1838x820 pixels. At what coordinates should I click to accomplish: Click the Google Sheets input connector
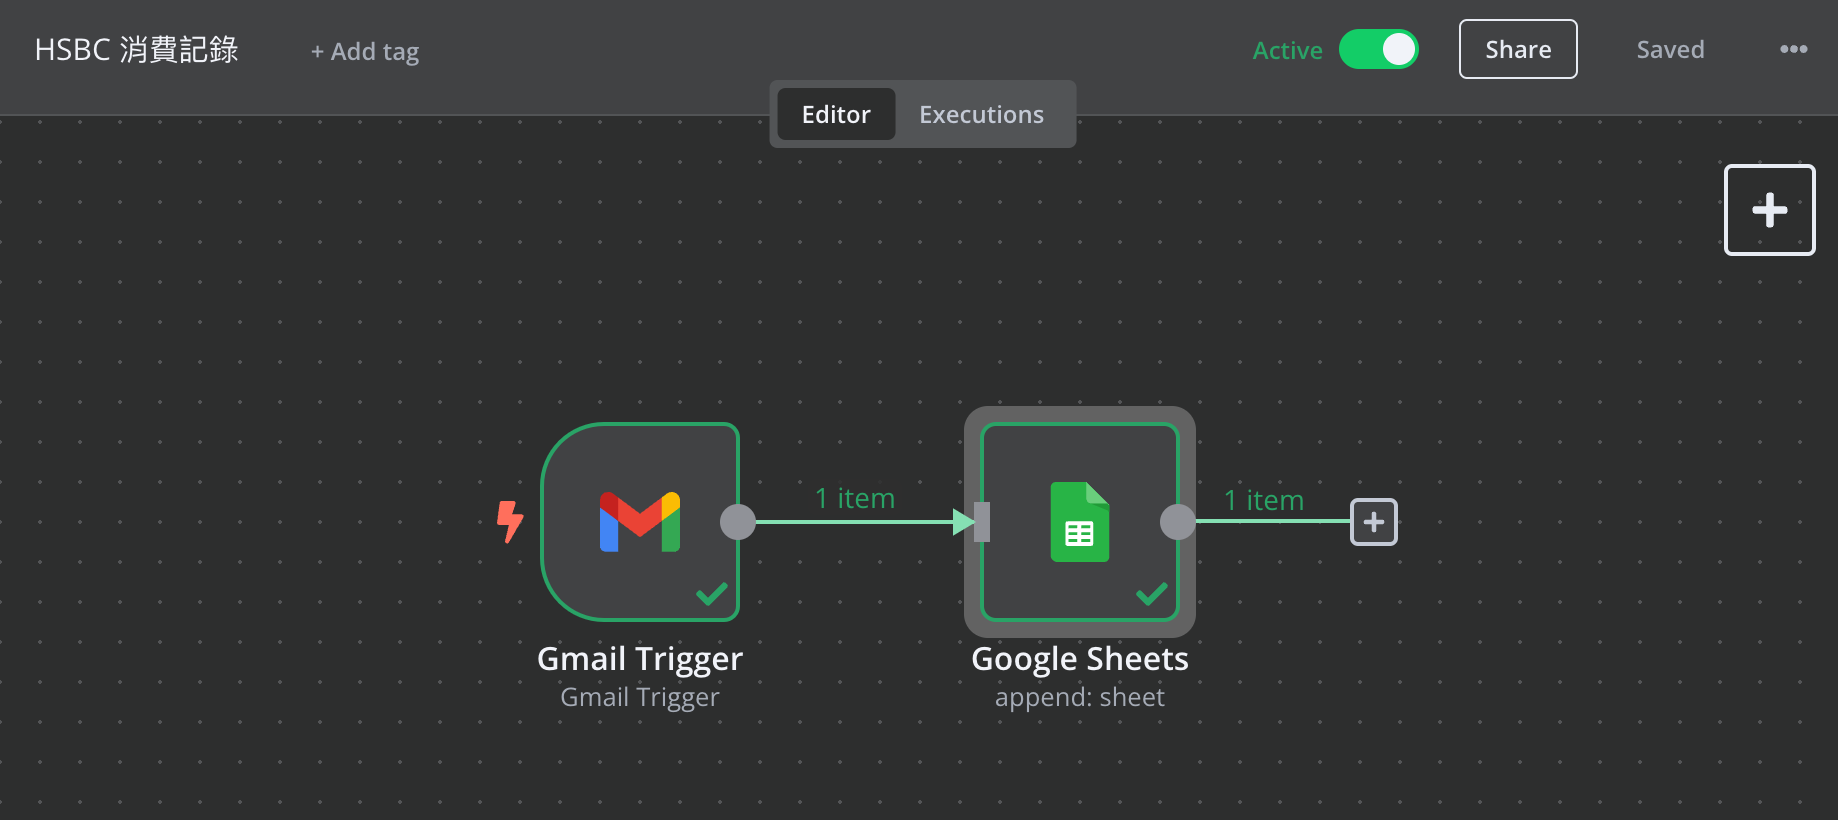pyautogui.click(x=982, y=522)
